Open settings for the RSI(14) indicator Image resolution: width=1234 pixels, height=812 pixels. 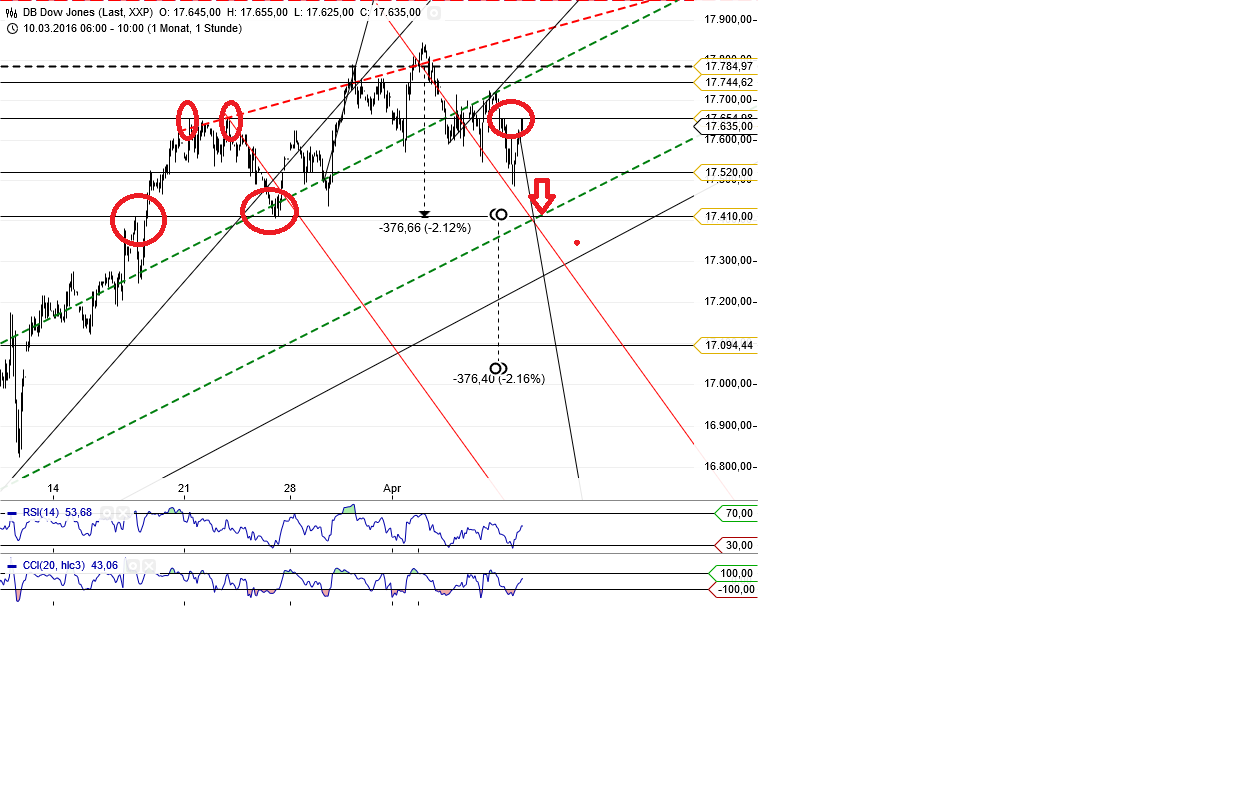107,513
